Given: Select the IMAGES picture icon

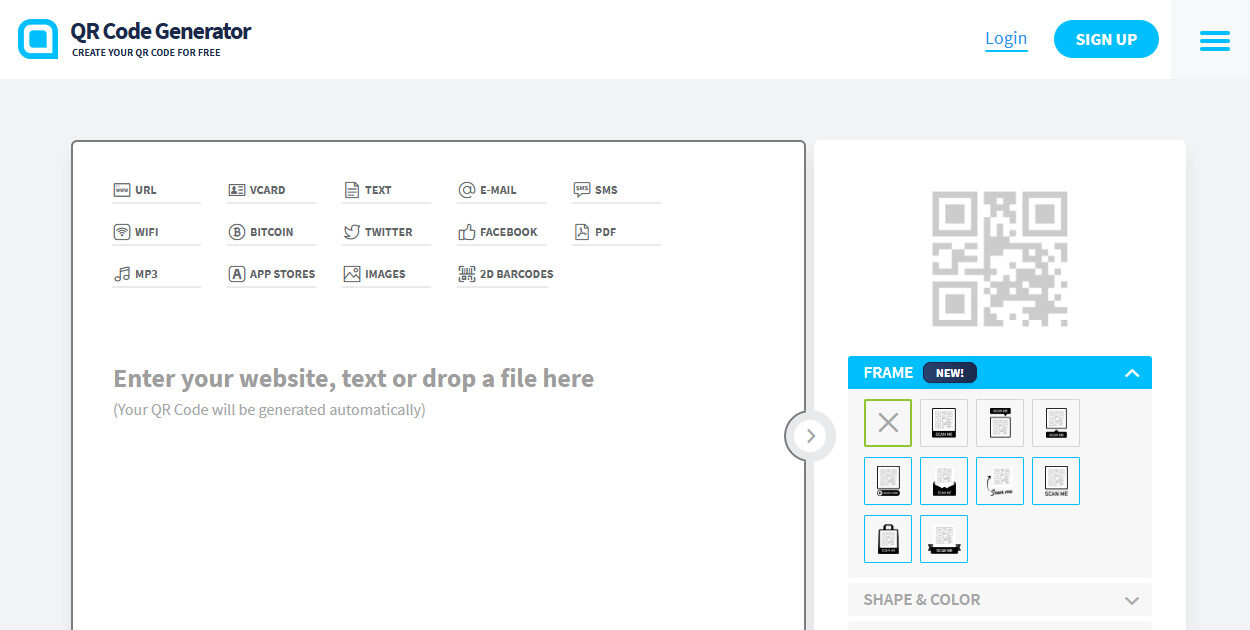Looking at the screenshot, I should (x=351, y=274).
